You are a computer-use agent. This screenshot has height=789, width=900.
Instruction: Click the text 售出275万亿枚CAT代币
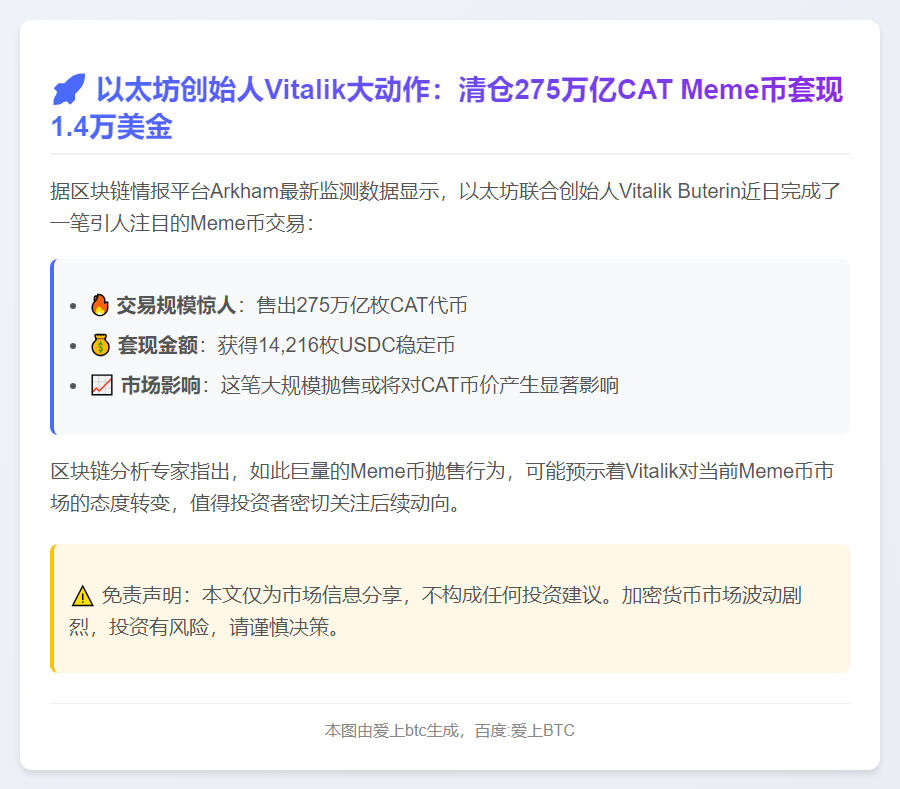362,305
